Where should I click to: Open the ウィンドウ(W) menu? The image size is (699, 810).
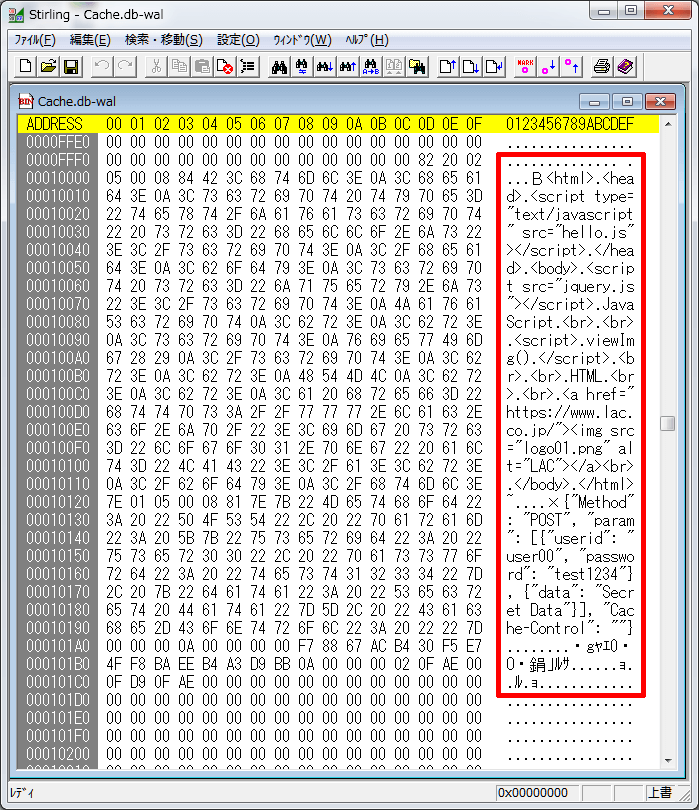pyautogui.click(x=302, y=40)
